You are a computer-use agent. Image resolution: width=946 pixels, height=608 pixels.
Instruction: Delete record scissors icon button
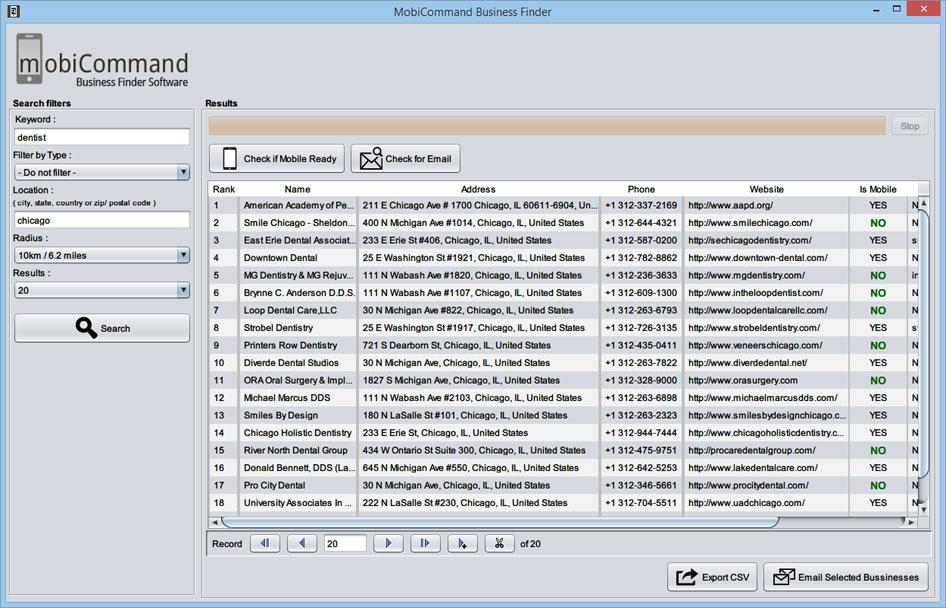(500, 543)
